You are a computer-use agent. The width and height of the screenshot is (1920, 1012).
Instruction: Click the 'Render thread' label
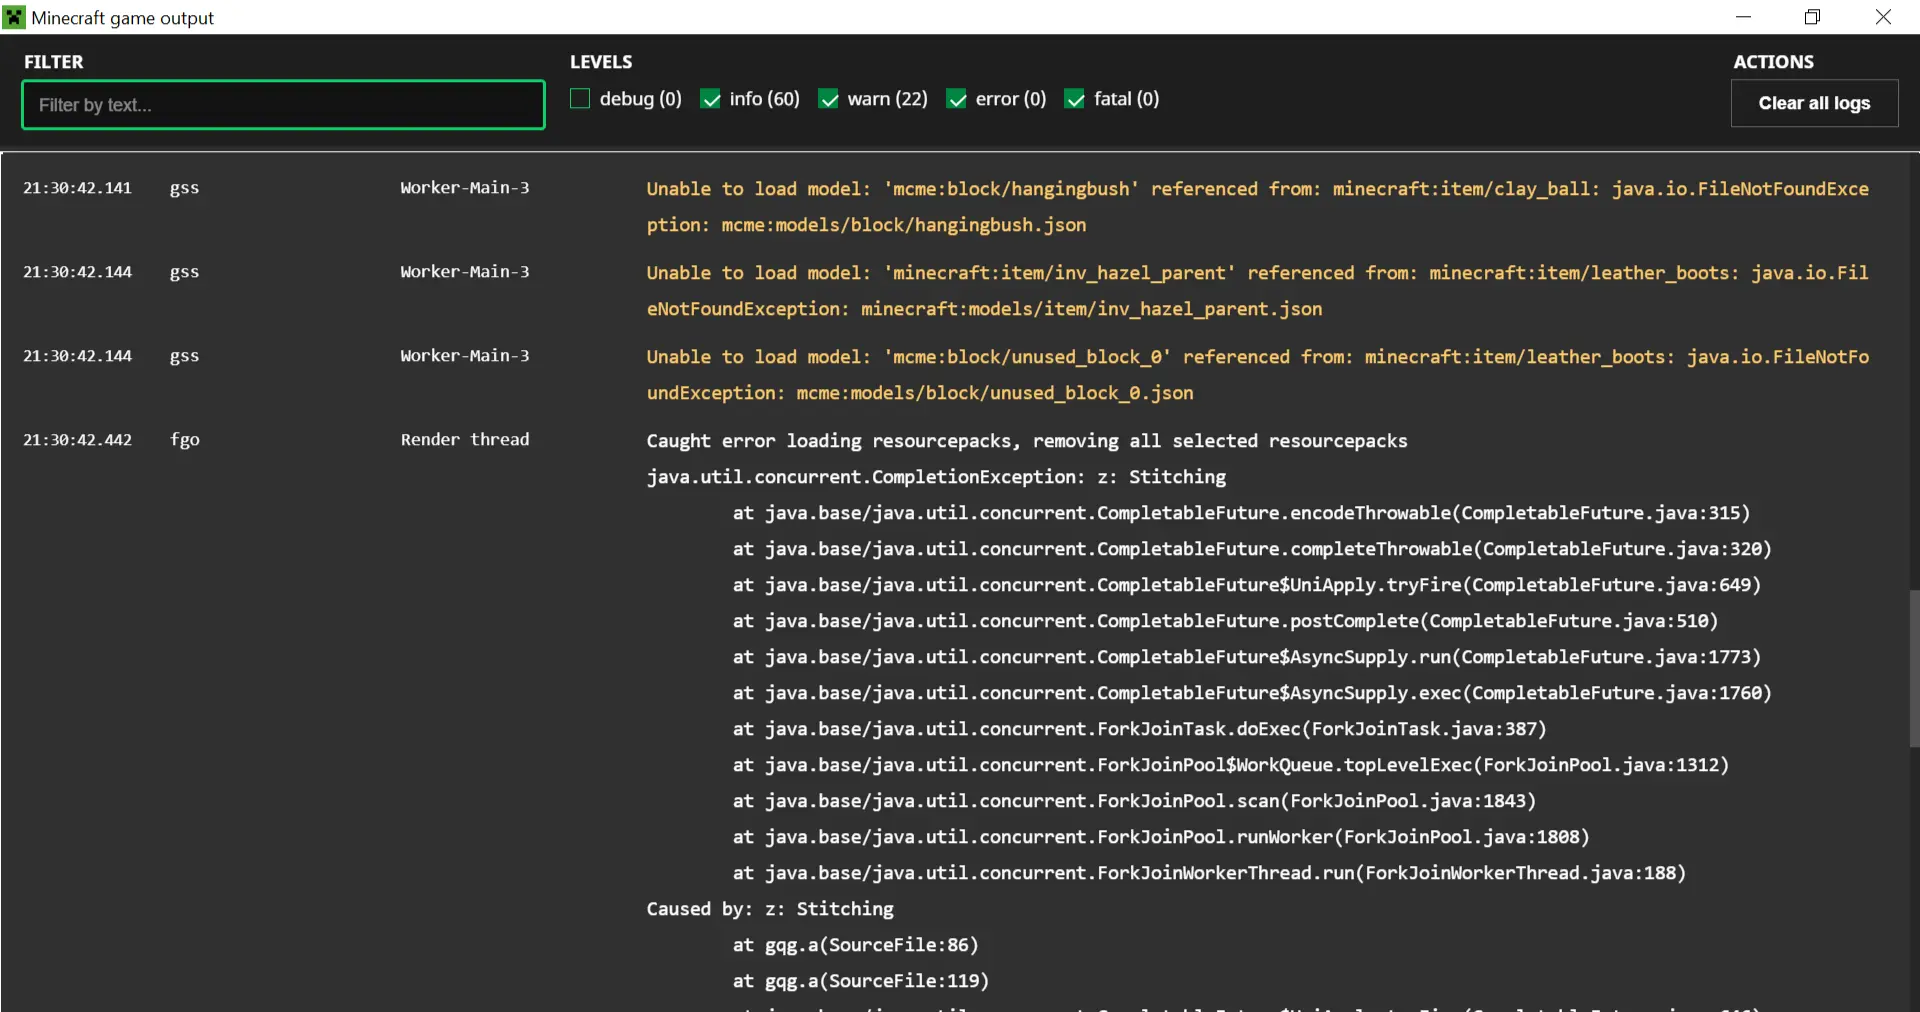pyautogui.click(x=465, y=440)
